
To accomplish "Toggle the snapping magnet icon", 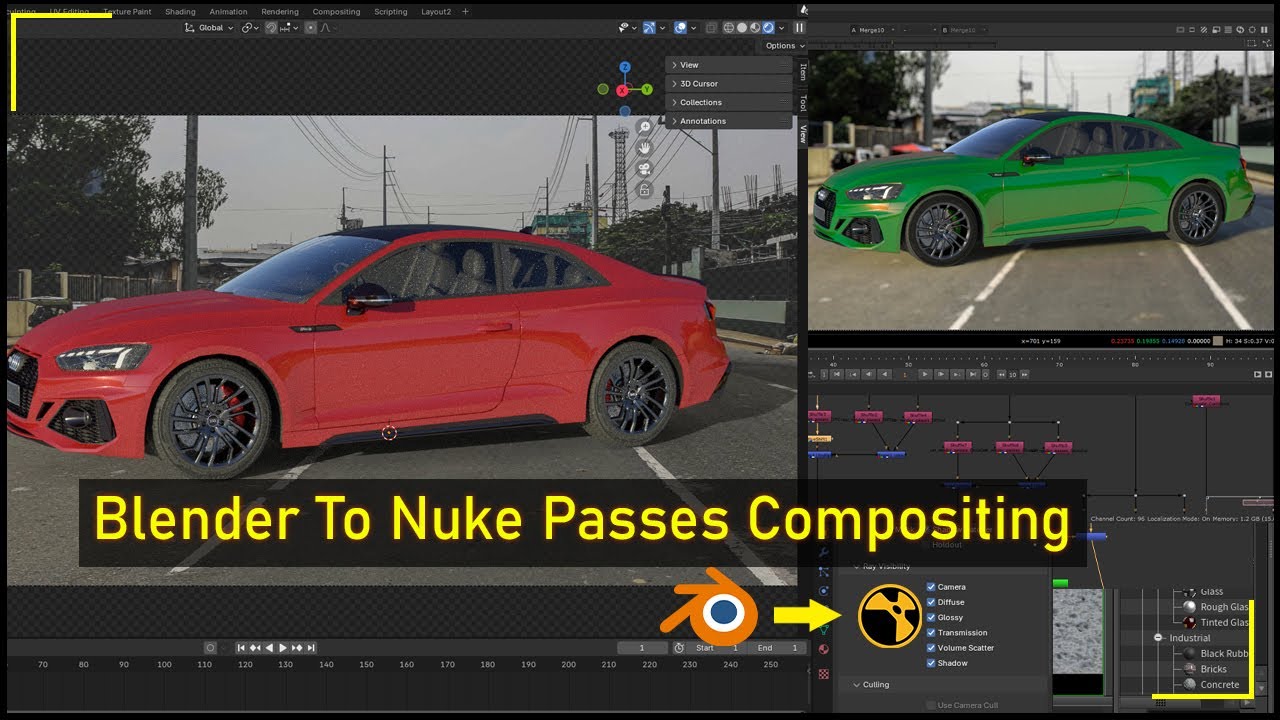I will coord(271,28).
